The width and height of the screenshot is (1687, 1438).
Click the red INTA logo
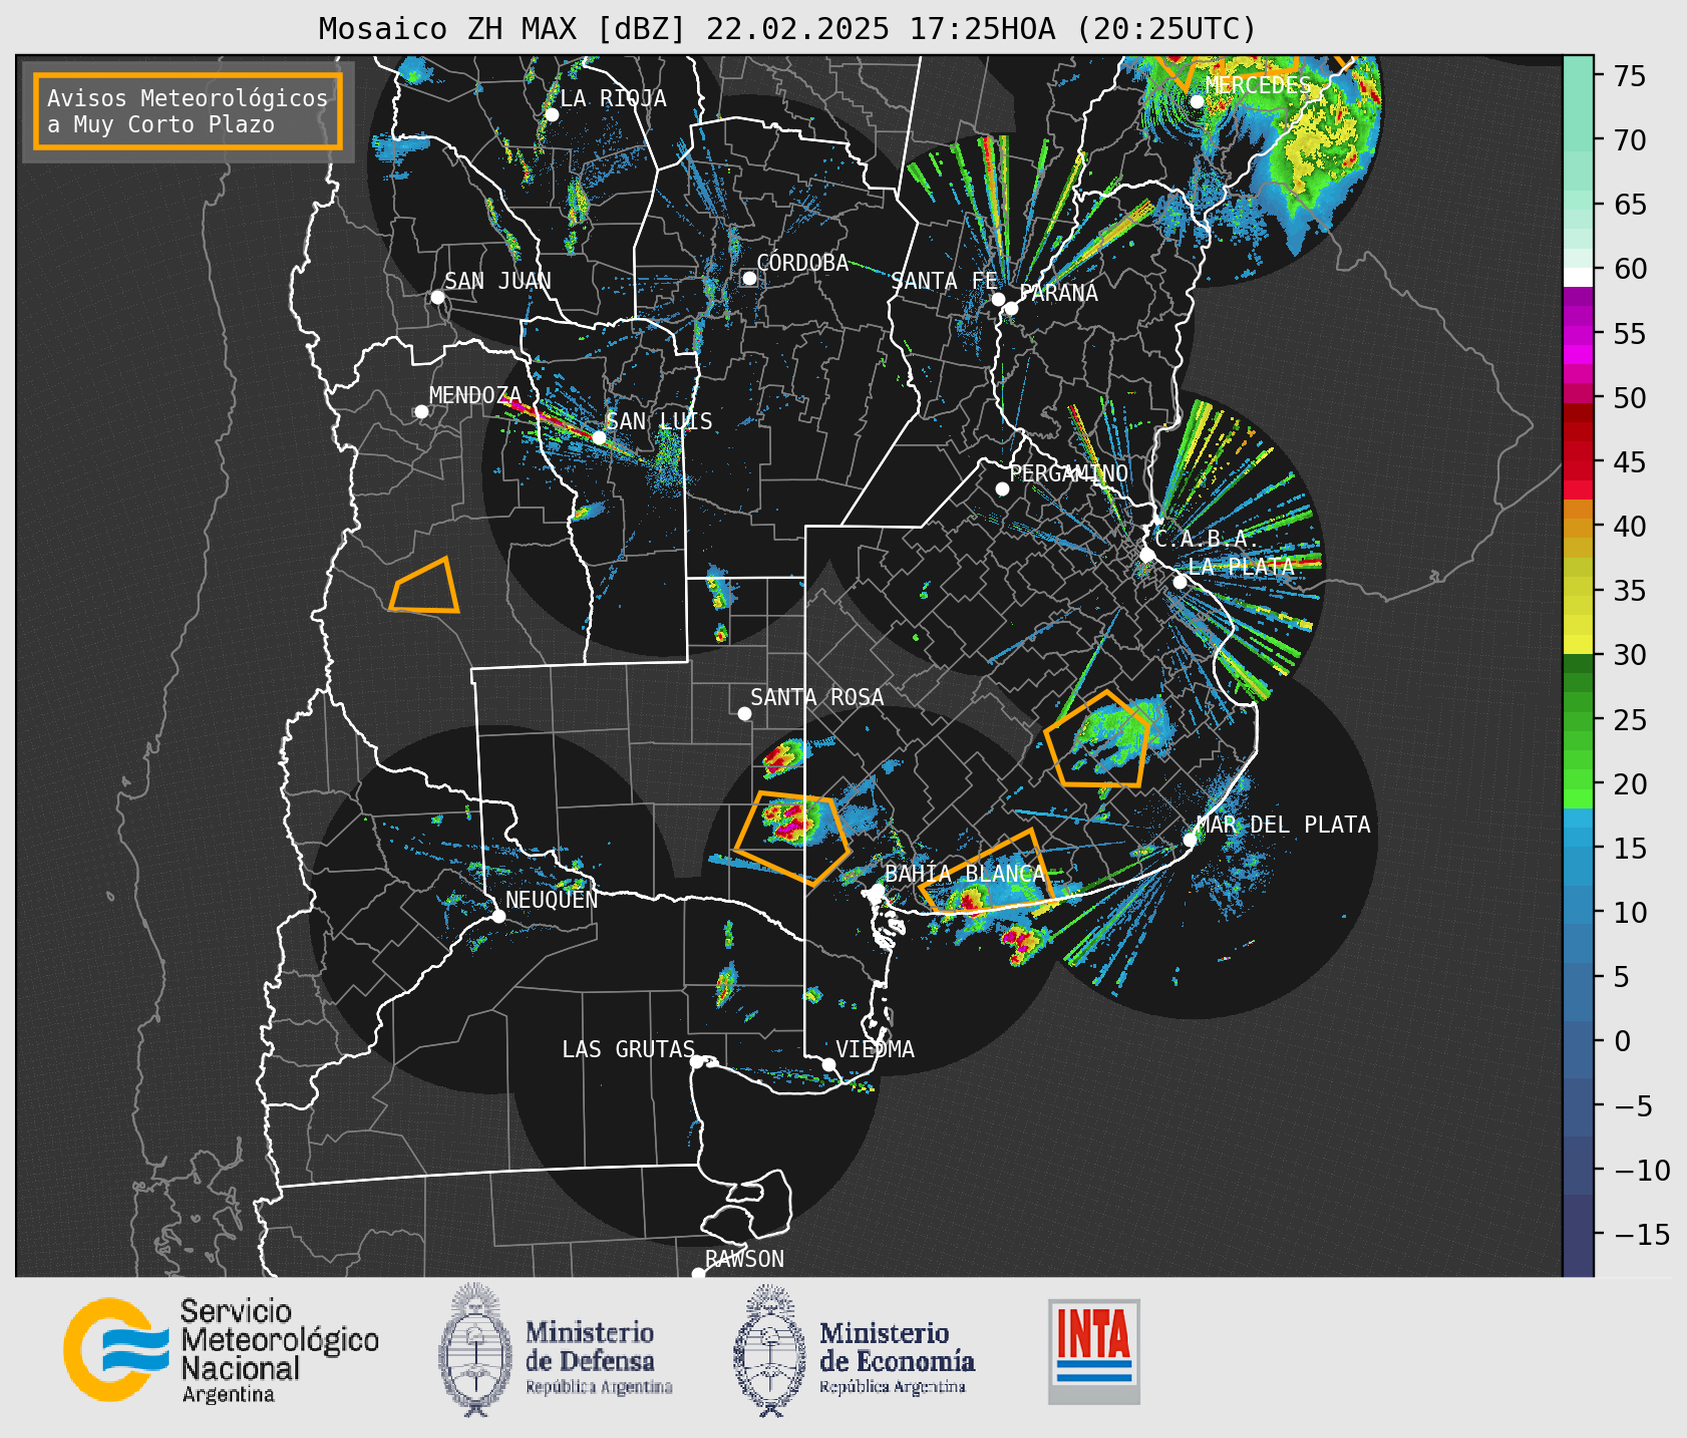click(1094, 1351)
